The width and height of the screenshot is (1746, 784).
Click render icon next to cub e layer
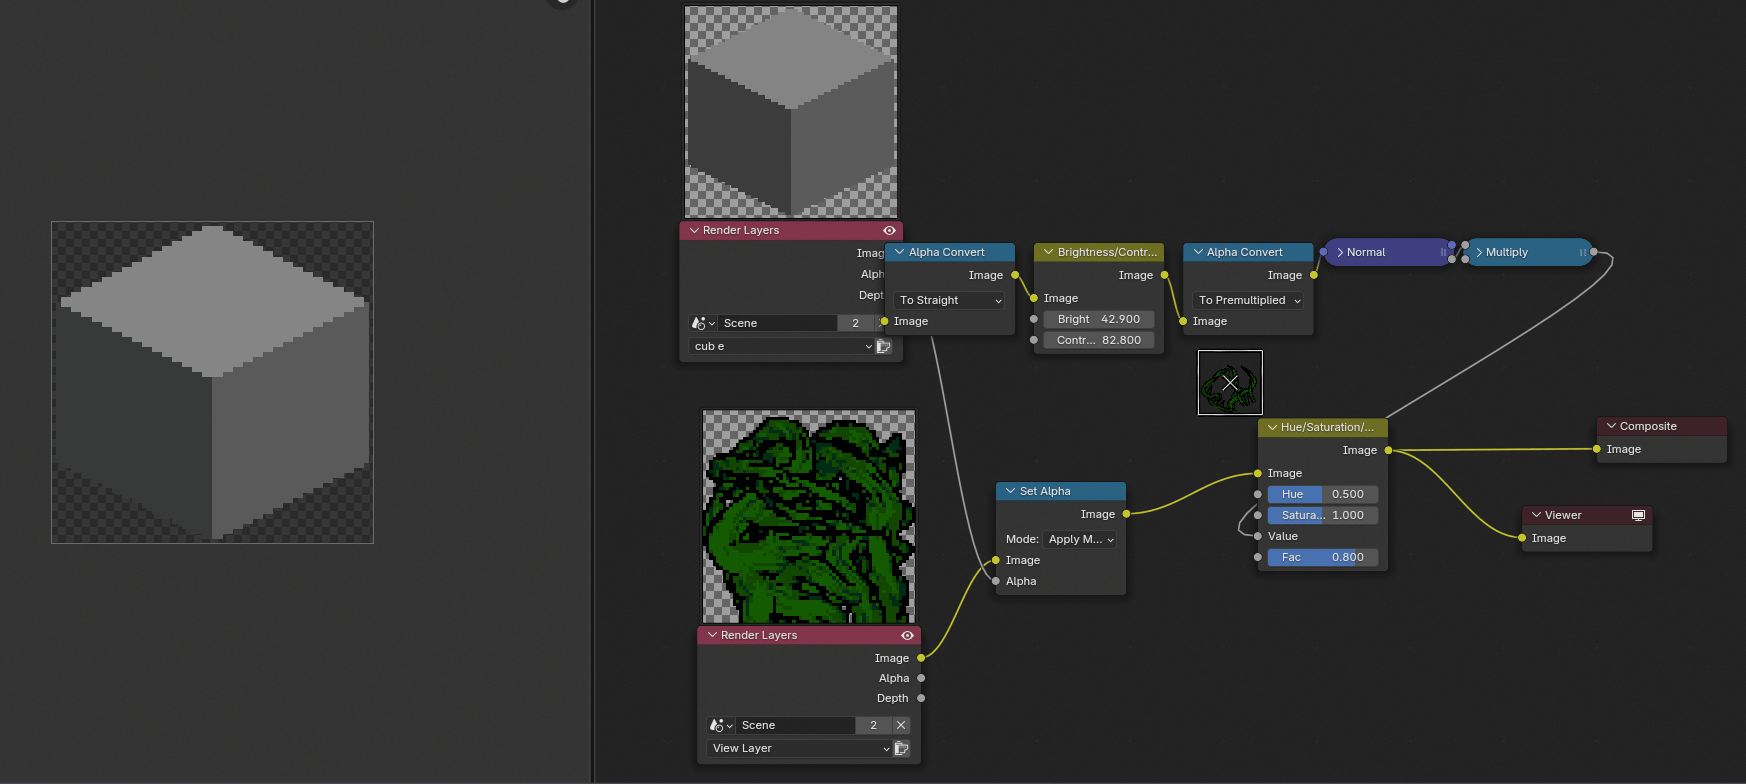[883, 346]
